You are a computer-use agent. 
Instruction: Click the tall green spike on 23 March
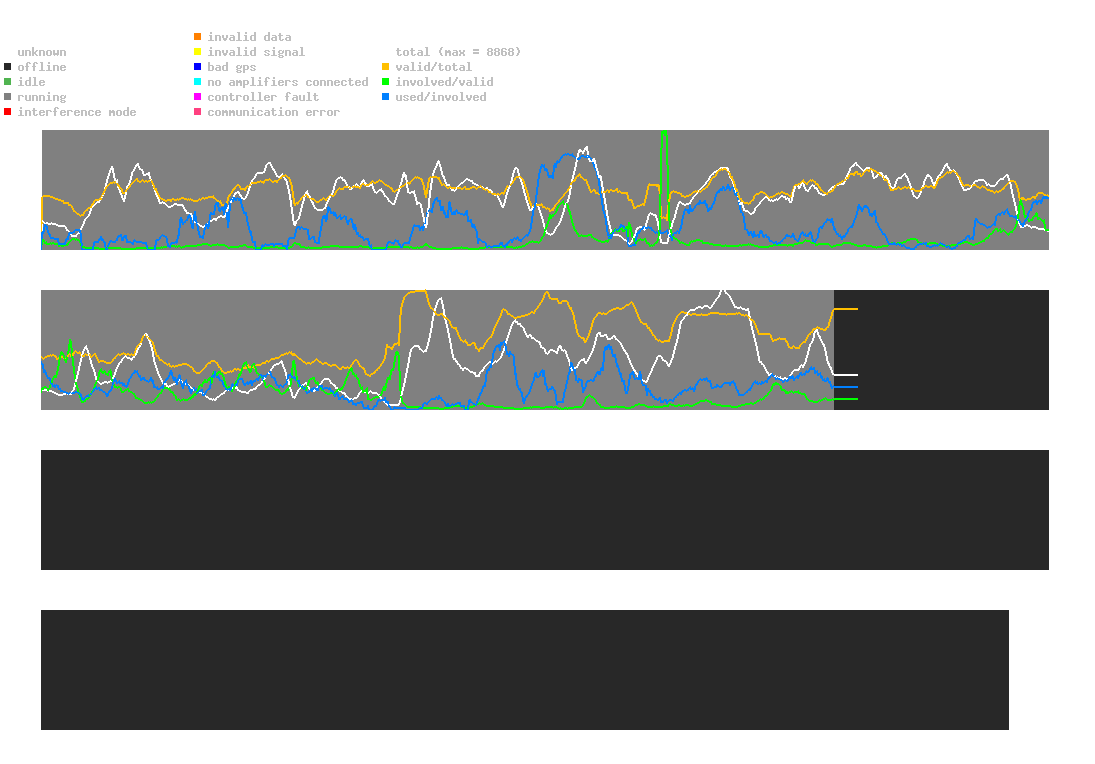[664, 150]
